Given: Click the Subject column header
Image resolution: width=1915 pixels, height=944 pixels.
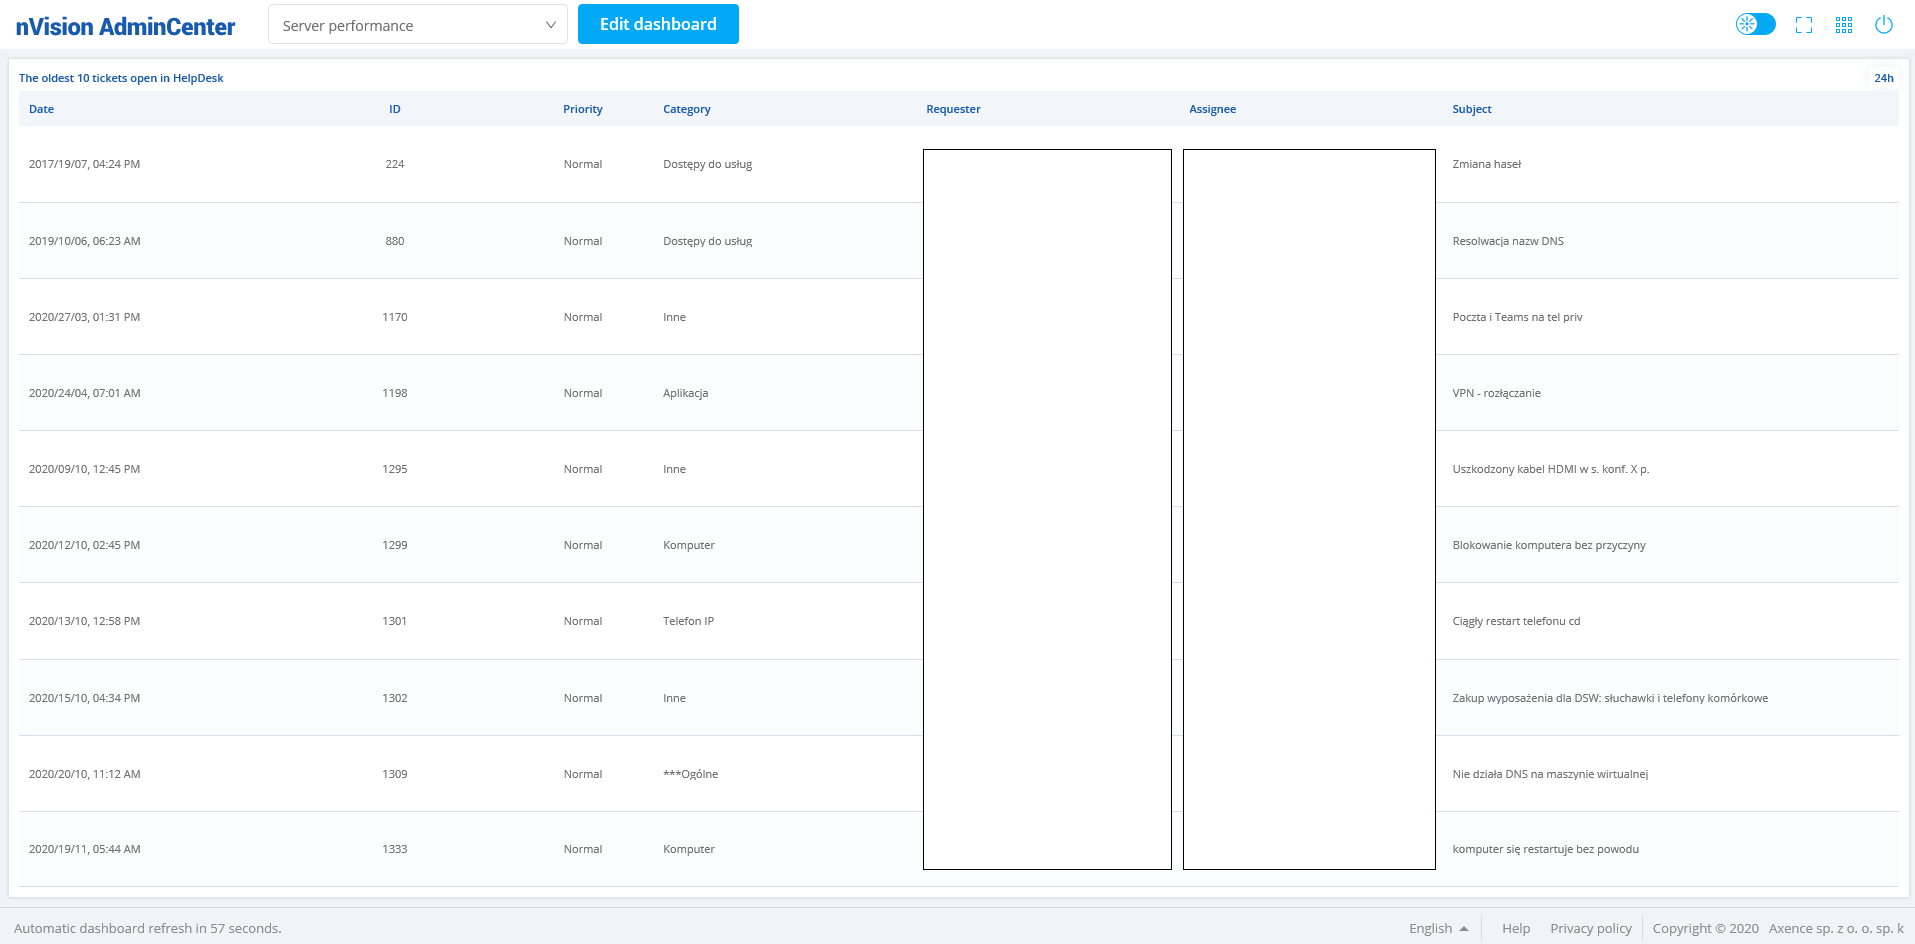Looking at the screenshot, I should tap(1471, 109).
